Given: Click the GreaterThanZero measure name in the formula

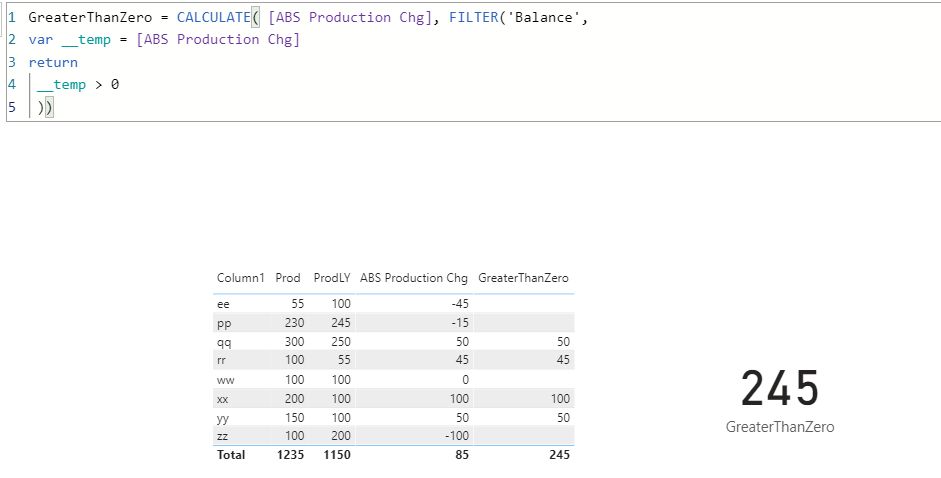Looking at the screenshot, I should pyautogui.click(x=90, y=17).
